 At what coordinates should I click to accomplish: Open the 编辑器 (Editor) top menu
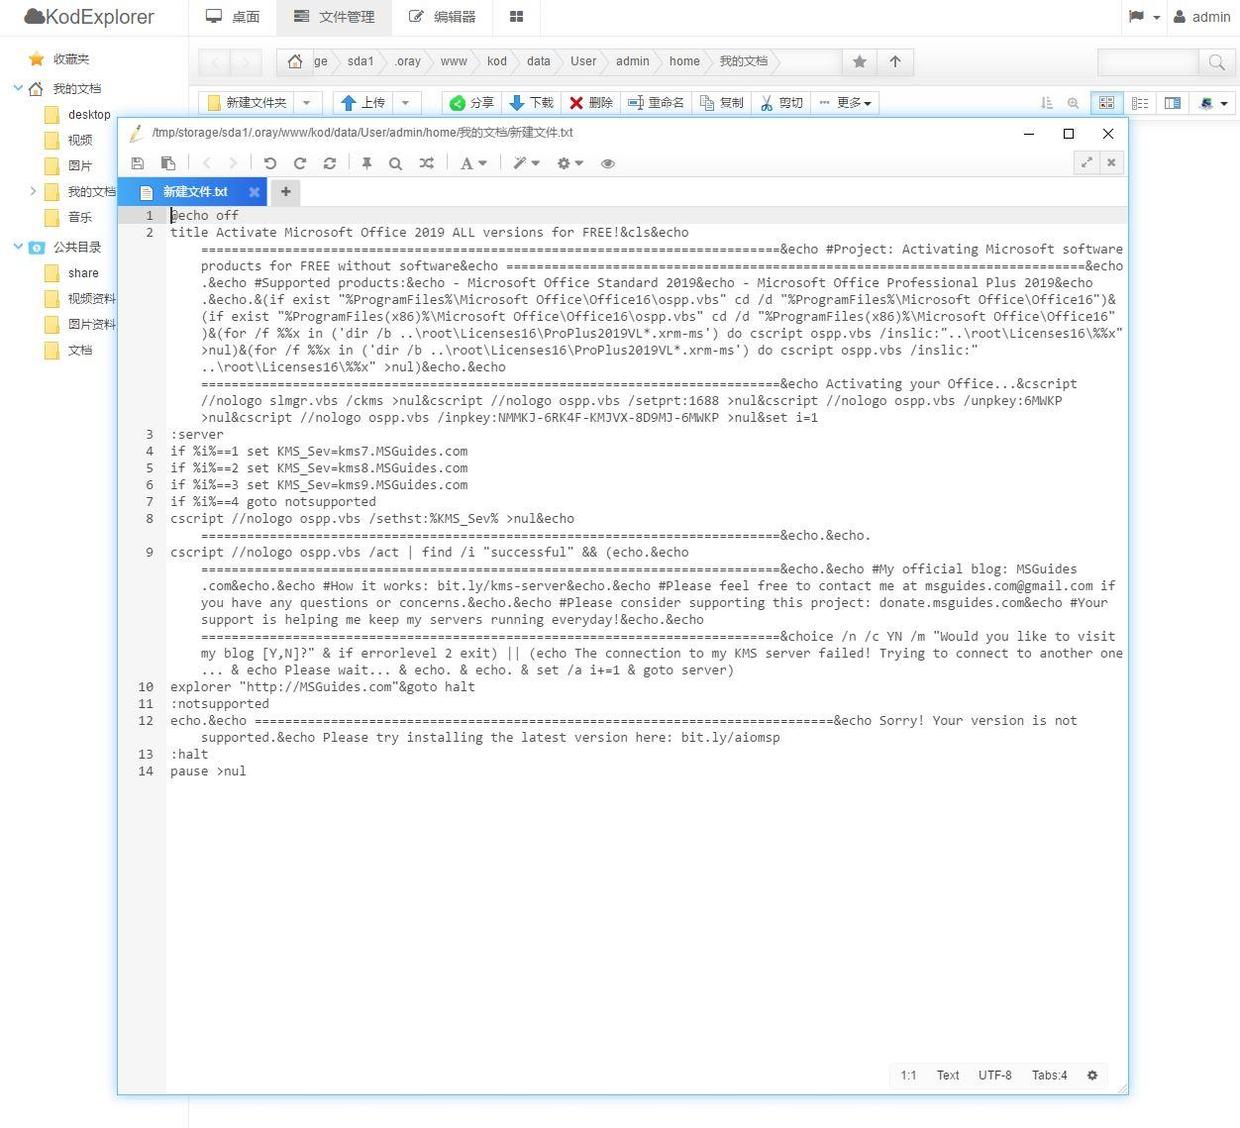(442, 17)
